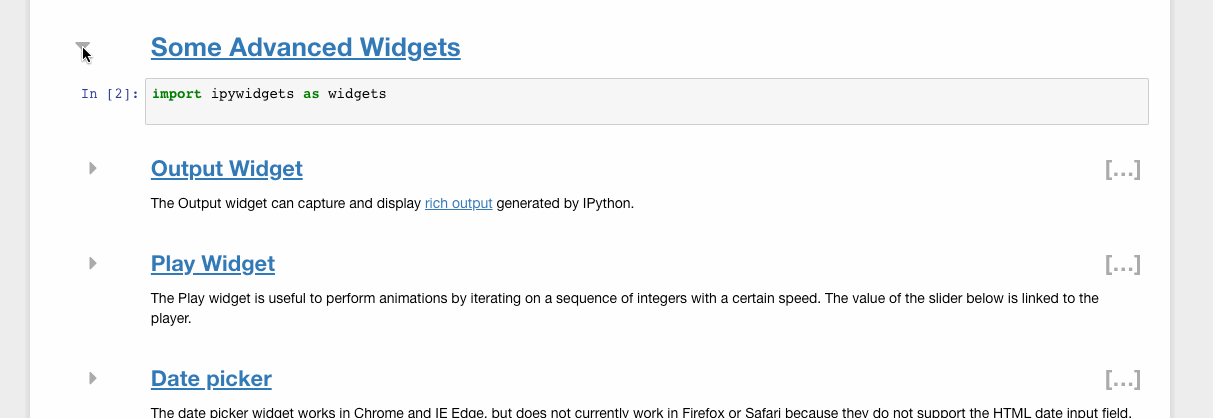This screenshot has width=1216, height=418.
Task: Reveal collapsed Play Widget cells via ellipsis
Action: click(1122, 265)
